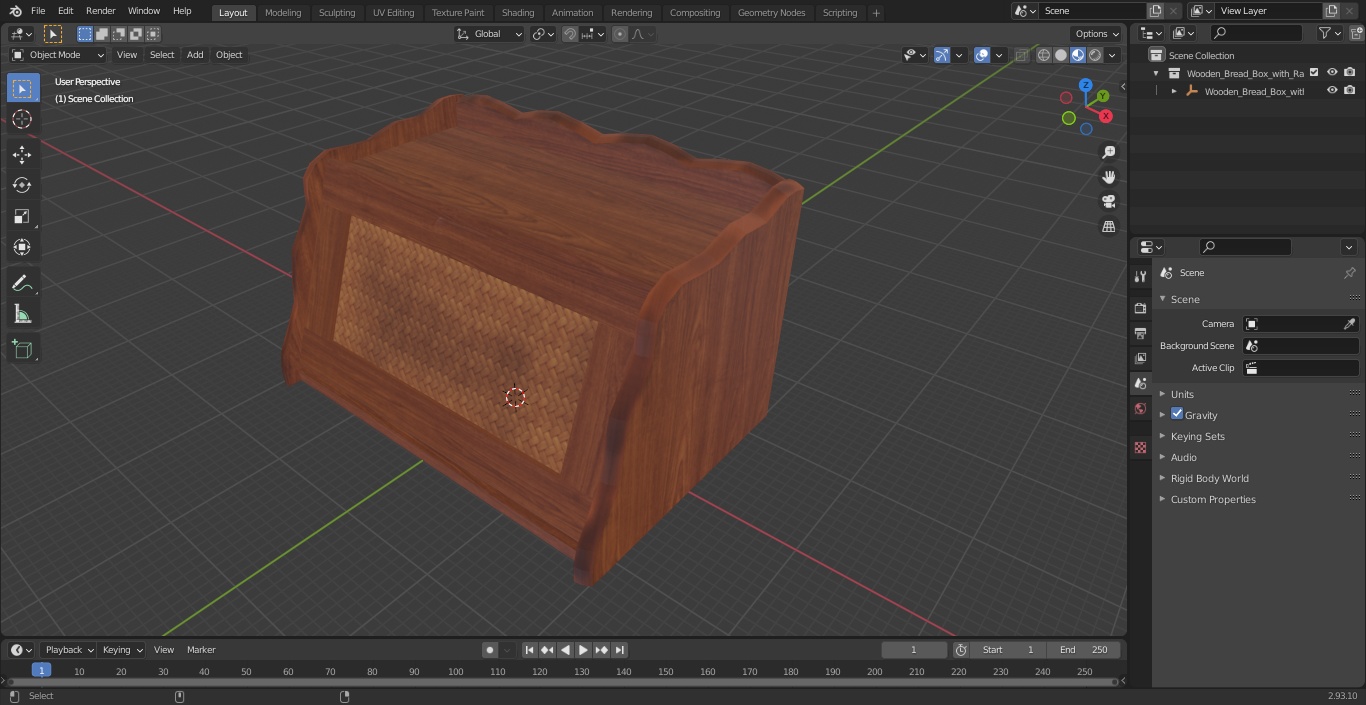Open the Options dropdown
The image size is (1366, 705).
coord(1097,34)
